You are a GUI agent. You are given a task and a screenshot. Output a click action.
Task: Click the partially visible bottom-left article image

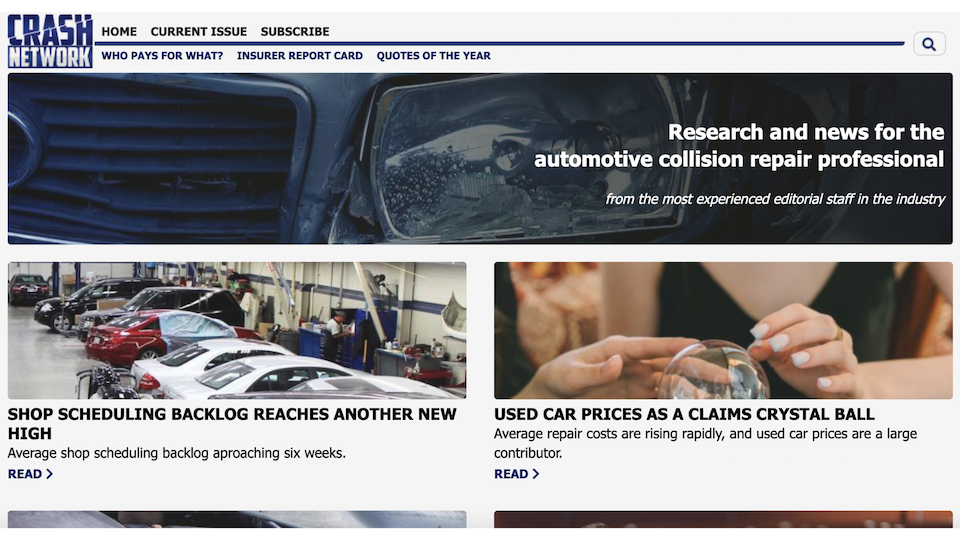(x=237, y=519)
